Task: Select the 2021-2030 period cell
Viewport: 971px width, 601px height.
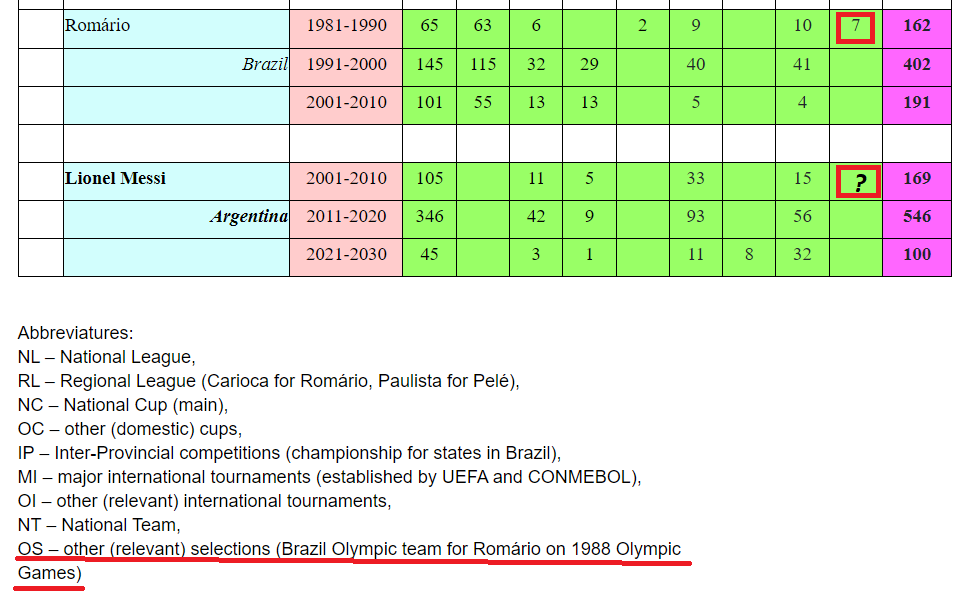Action: click(346, 257)
